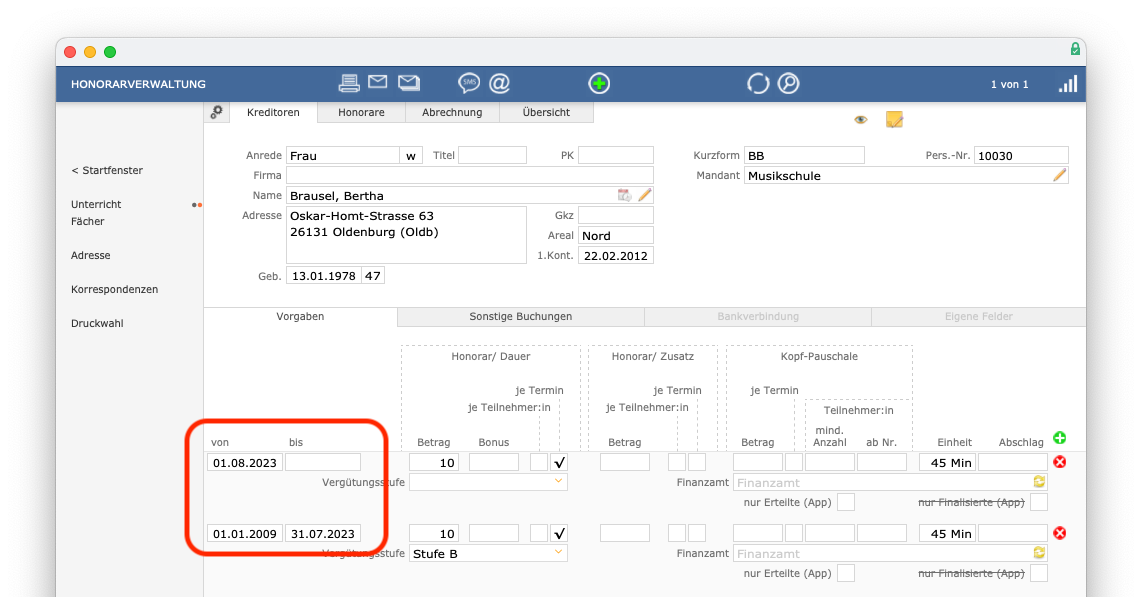Click the green plus icon in blue toolbar

click(x=599, y=84)
